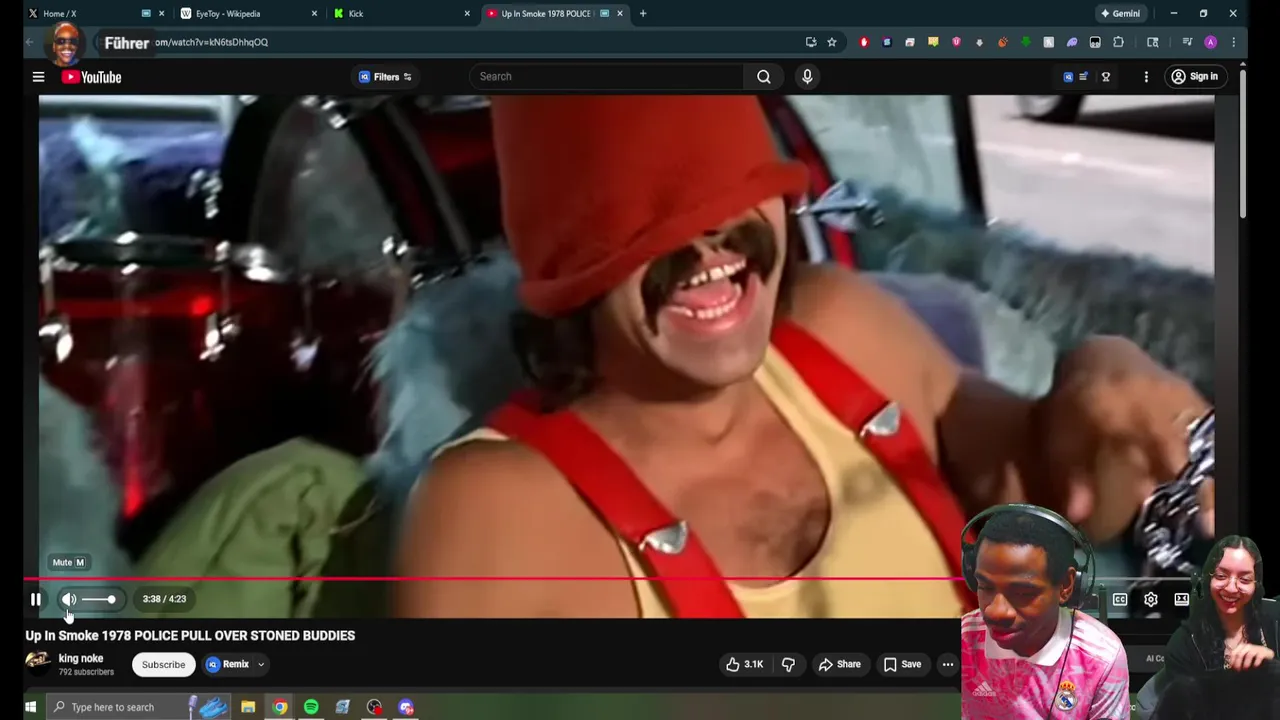Click the video title text 'Up In Smoke 1978'
1280x720 pixels.
point(78,636)
